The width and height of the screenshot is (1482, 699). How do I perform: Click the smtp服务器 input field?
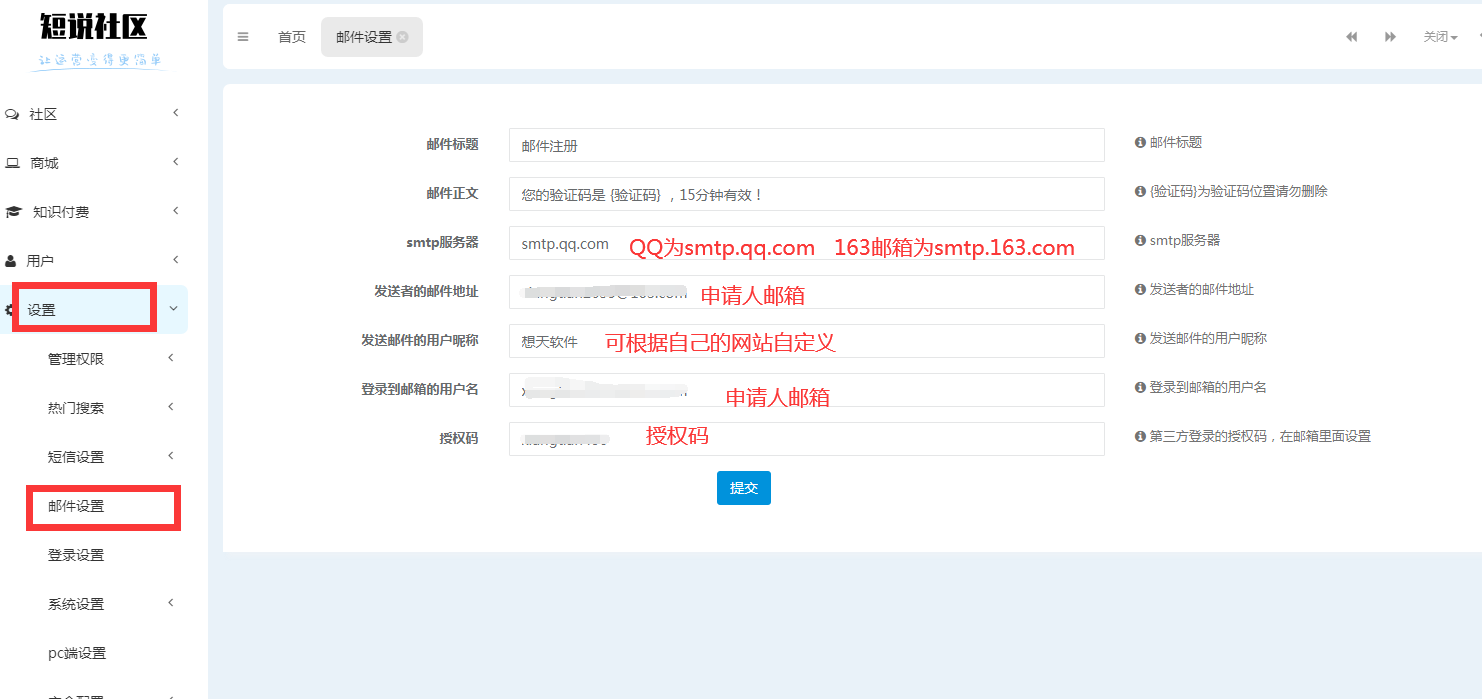[x=807, y=243]
